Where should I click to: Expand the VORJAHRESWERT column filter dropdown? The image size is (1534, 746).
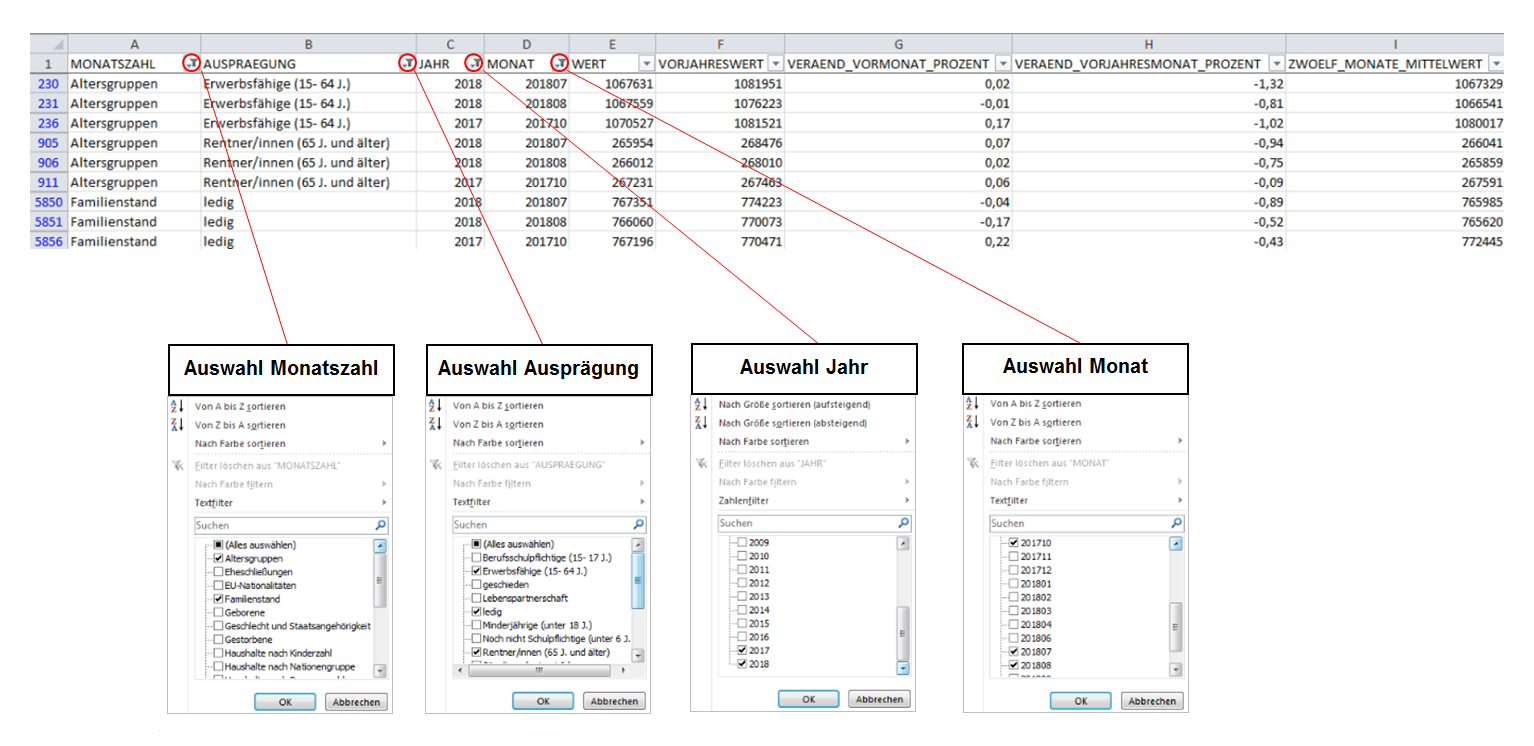coord(774,64)
